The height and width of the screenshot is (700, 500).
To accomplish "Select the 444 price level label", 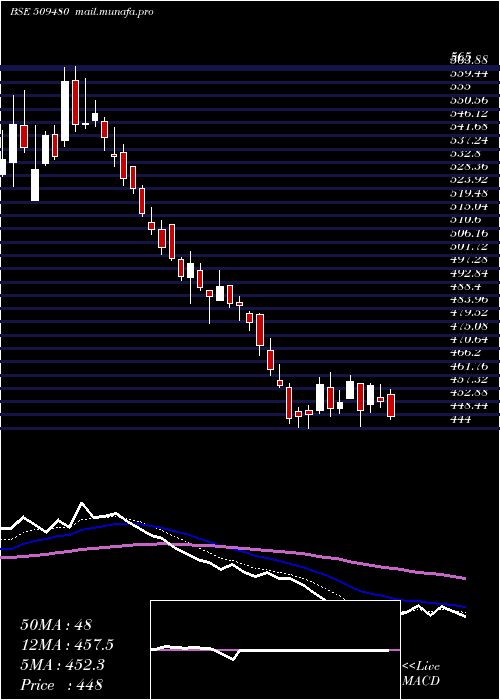I will coord(460,419).
